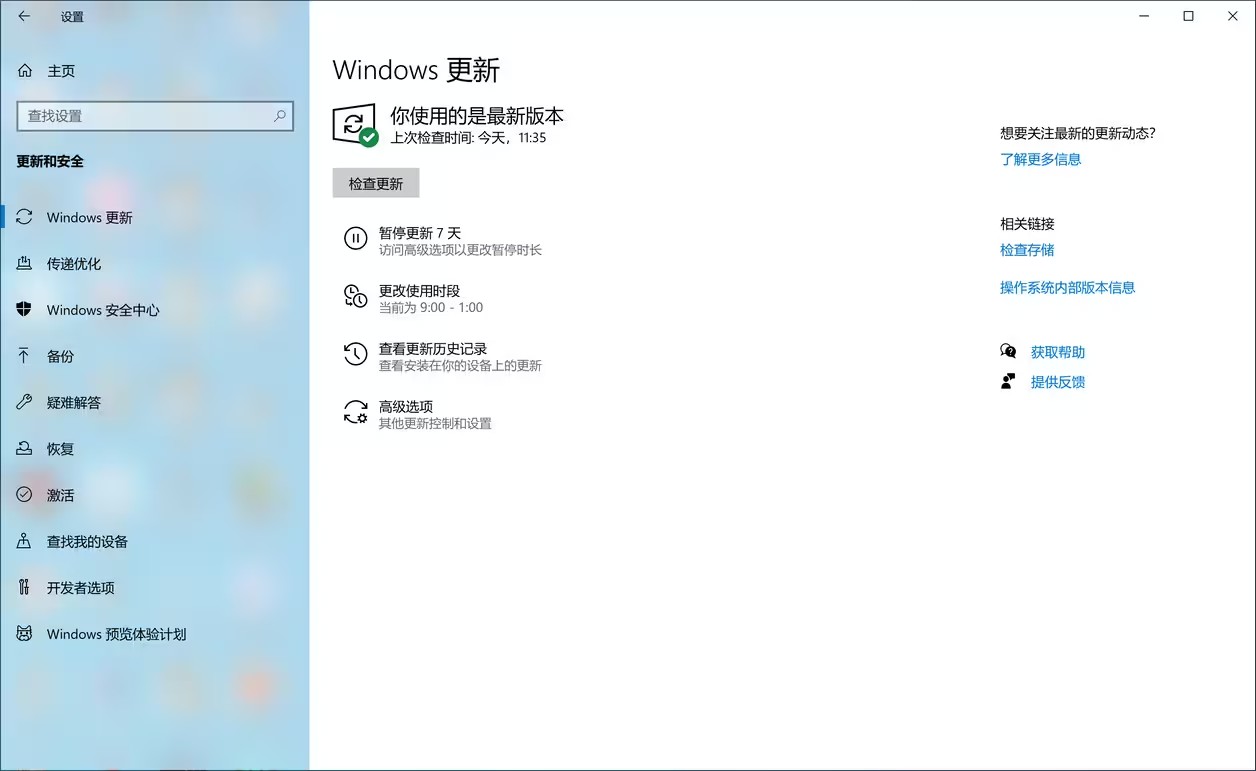
Task: Open the 检查存储 link
Action: pyautogui.click(x=1027, y=250)
